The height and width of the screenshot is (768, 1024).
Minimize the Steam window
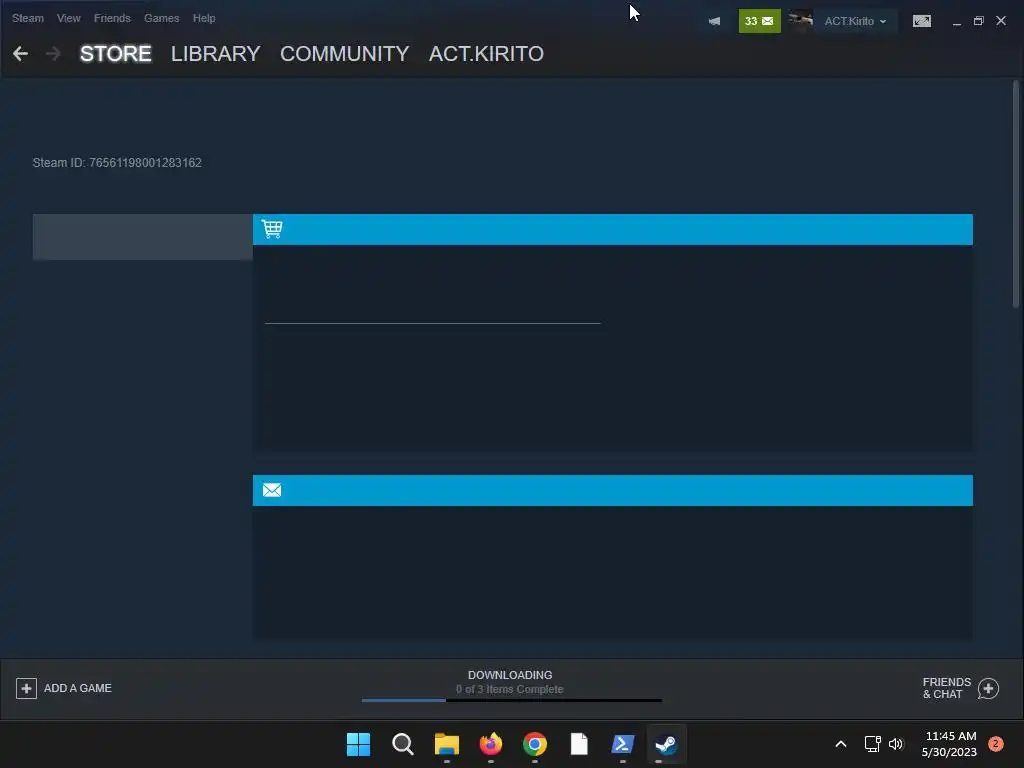click(957, 22)
